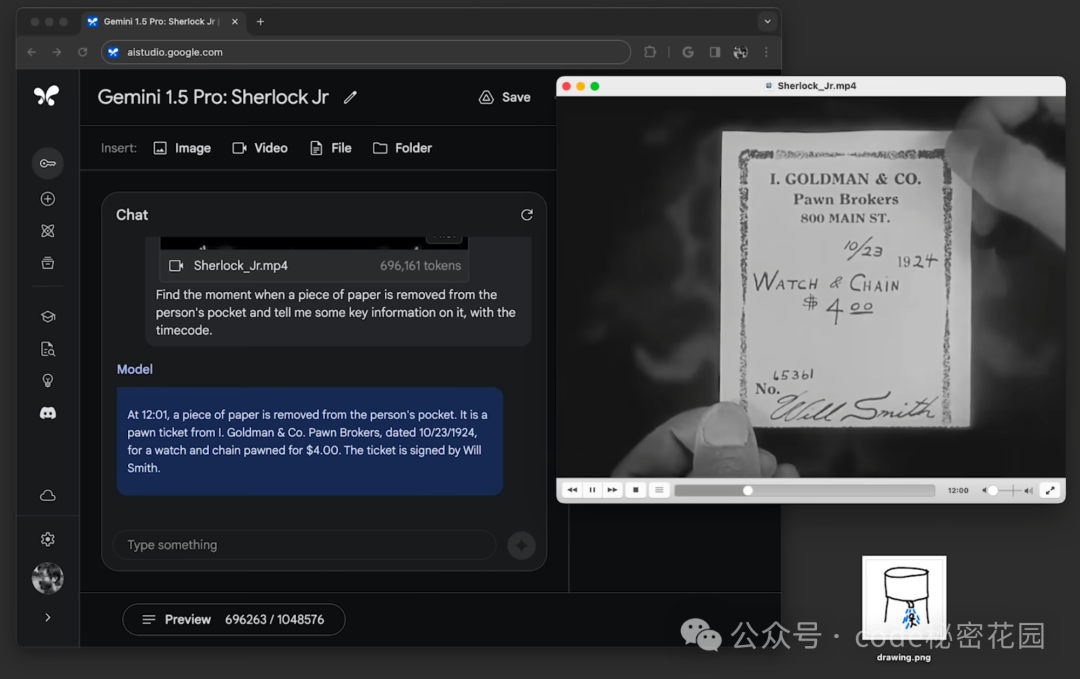Click the Google G toolbar icon
Image resolution: width=1080 pixels, height=679 pixels.
tap(687, 52)
